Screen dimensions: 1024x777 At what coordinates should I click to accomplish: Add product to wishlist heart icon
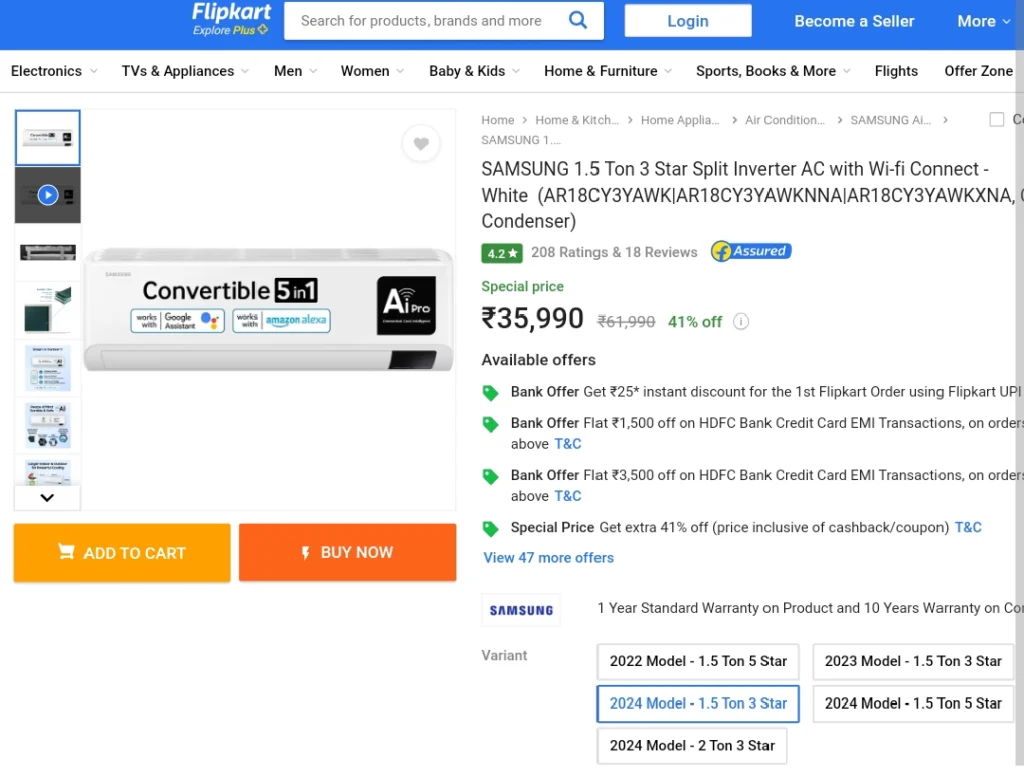click(x=421, y=143)
